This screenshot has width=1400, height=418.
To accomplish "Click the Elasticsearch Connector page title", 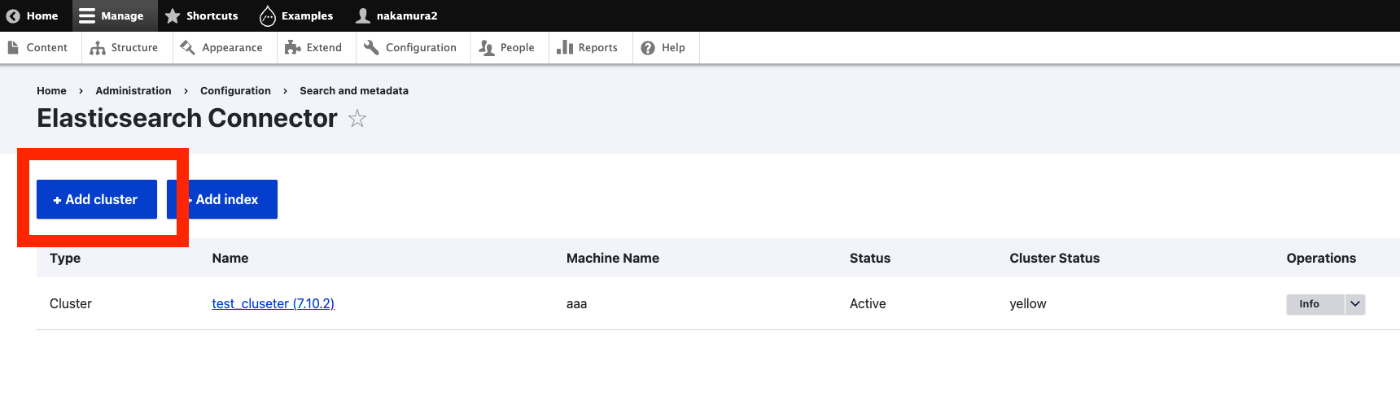I will point(187,119).
